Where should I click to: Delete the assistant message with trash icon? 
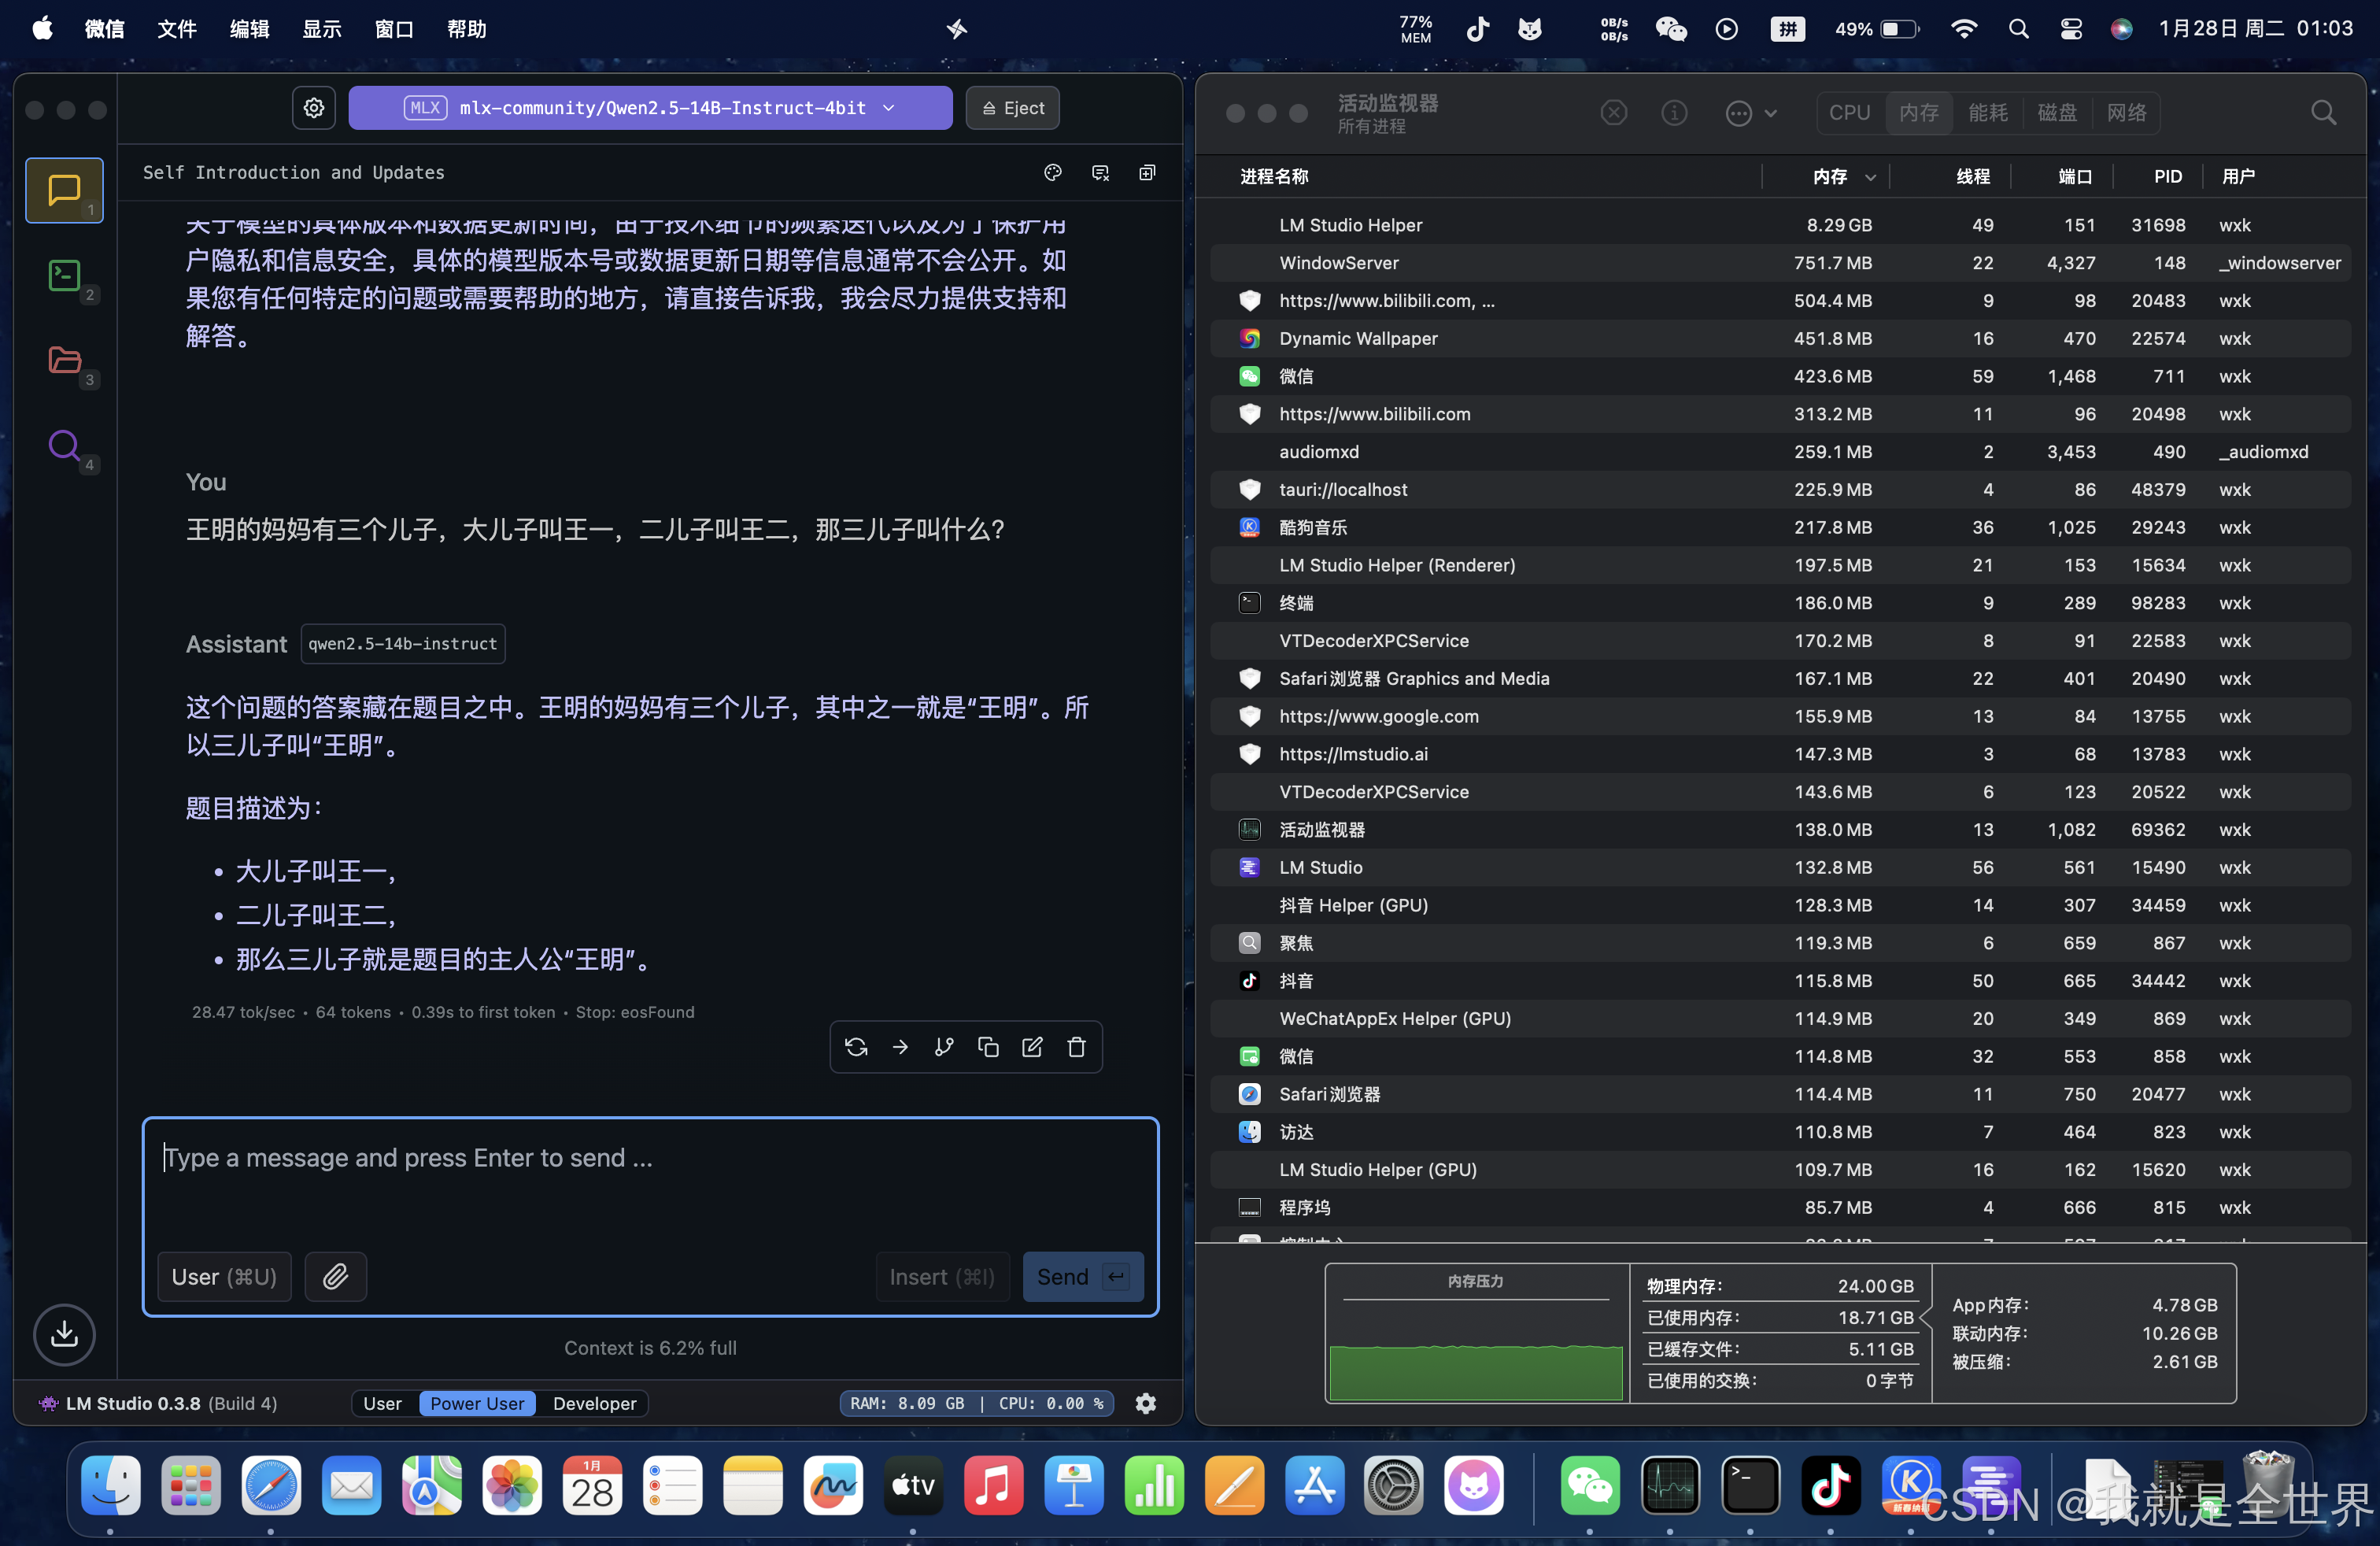1076,1047
